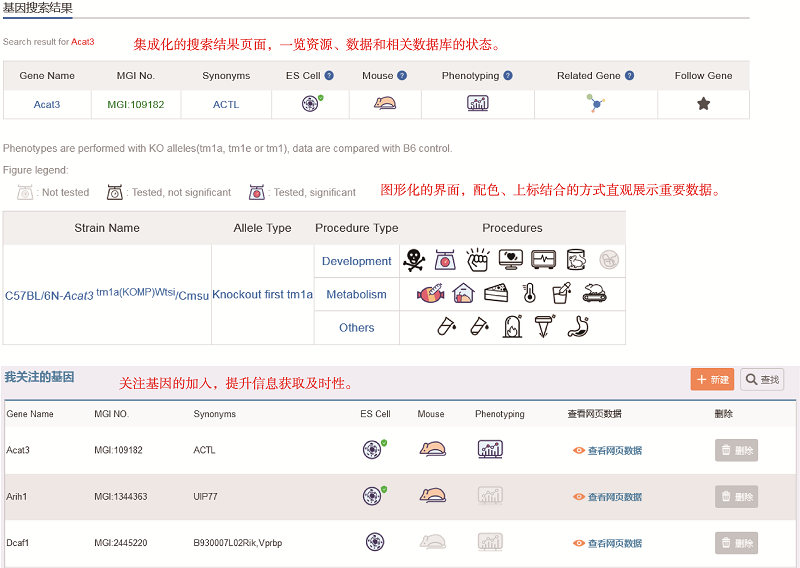Select the first test tube icon in Others
800x568 pixels.
tap(447, 326)
